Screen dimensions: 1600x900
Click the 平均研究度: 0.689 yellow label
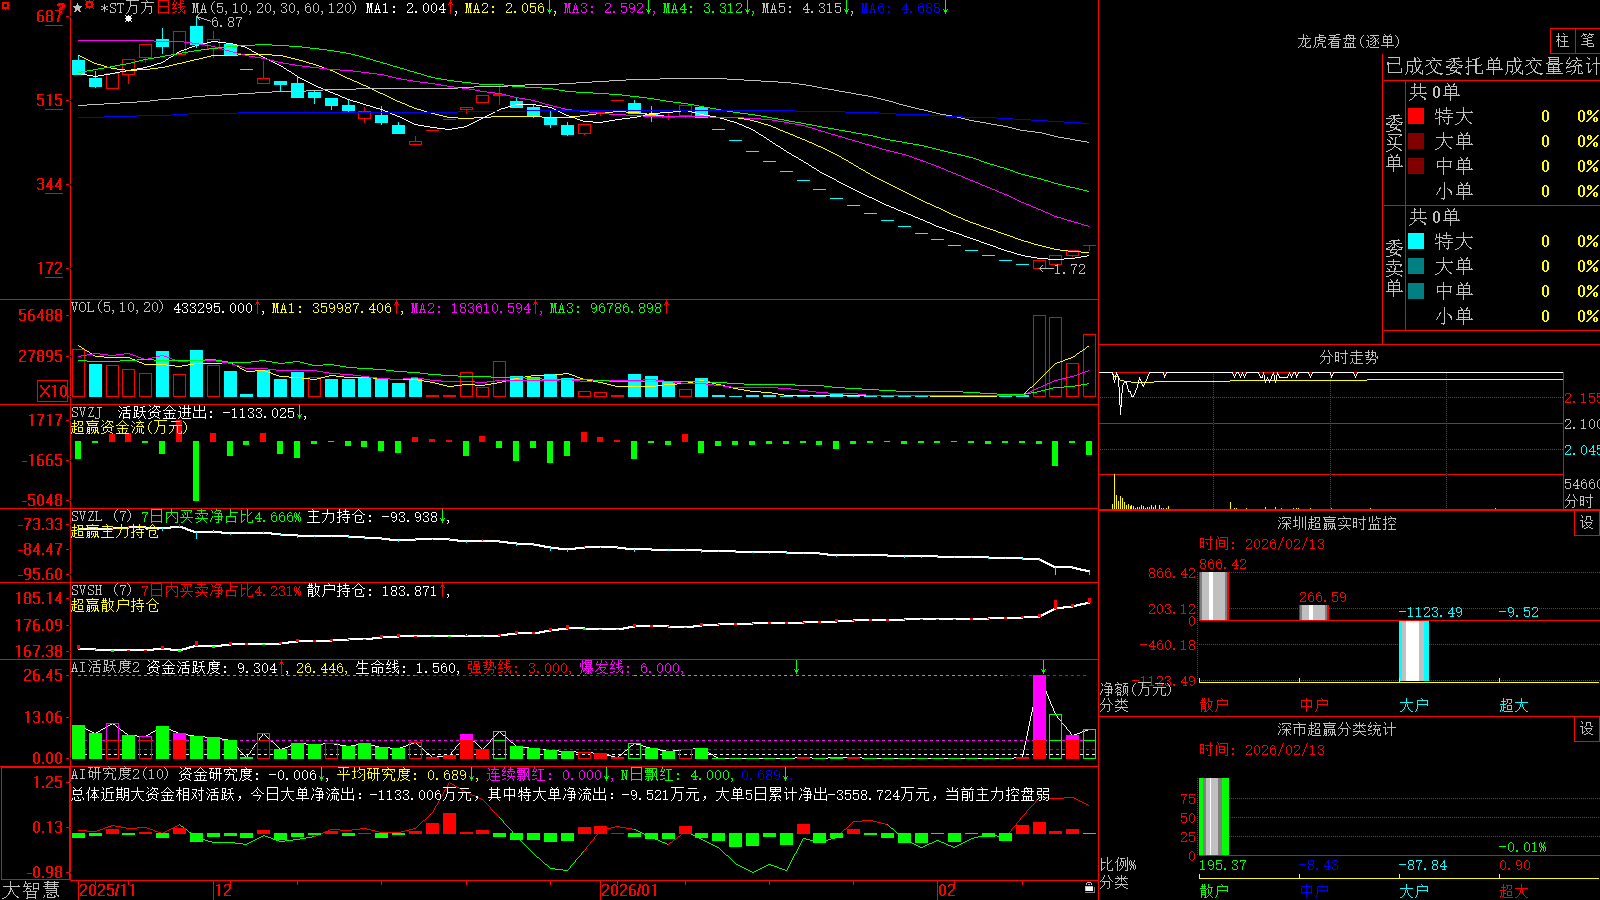401,774
